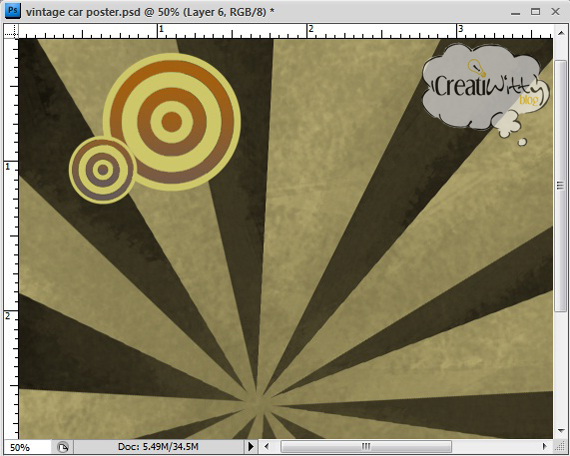The width and height of the screenshot is (570, 456).
Task: Click the horizontal scrollbar left arrow
Action: [266, 446]
